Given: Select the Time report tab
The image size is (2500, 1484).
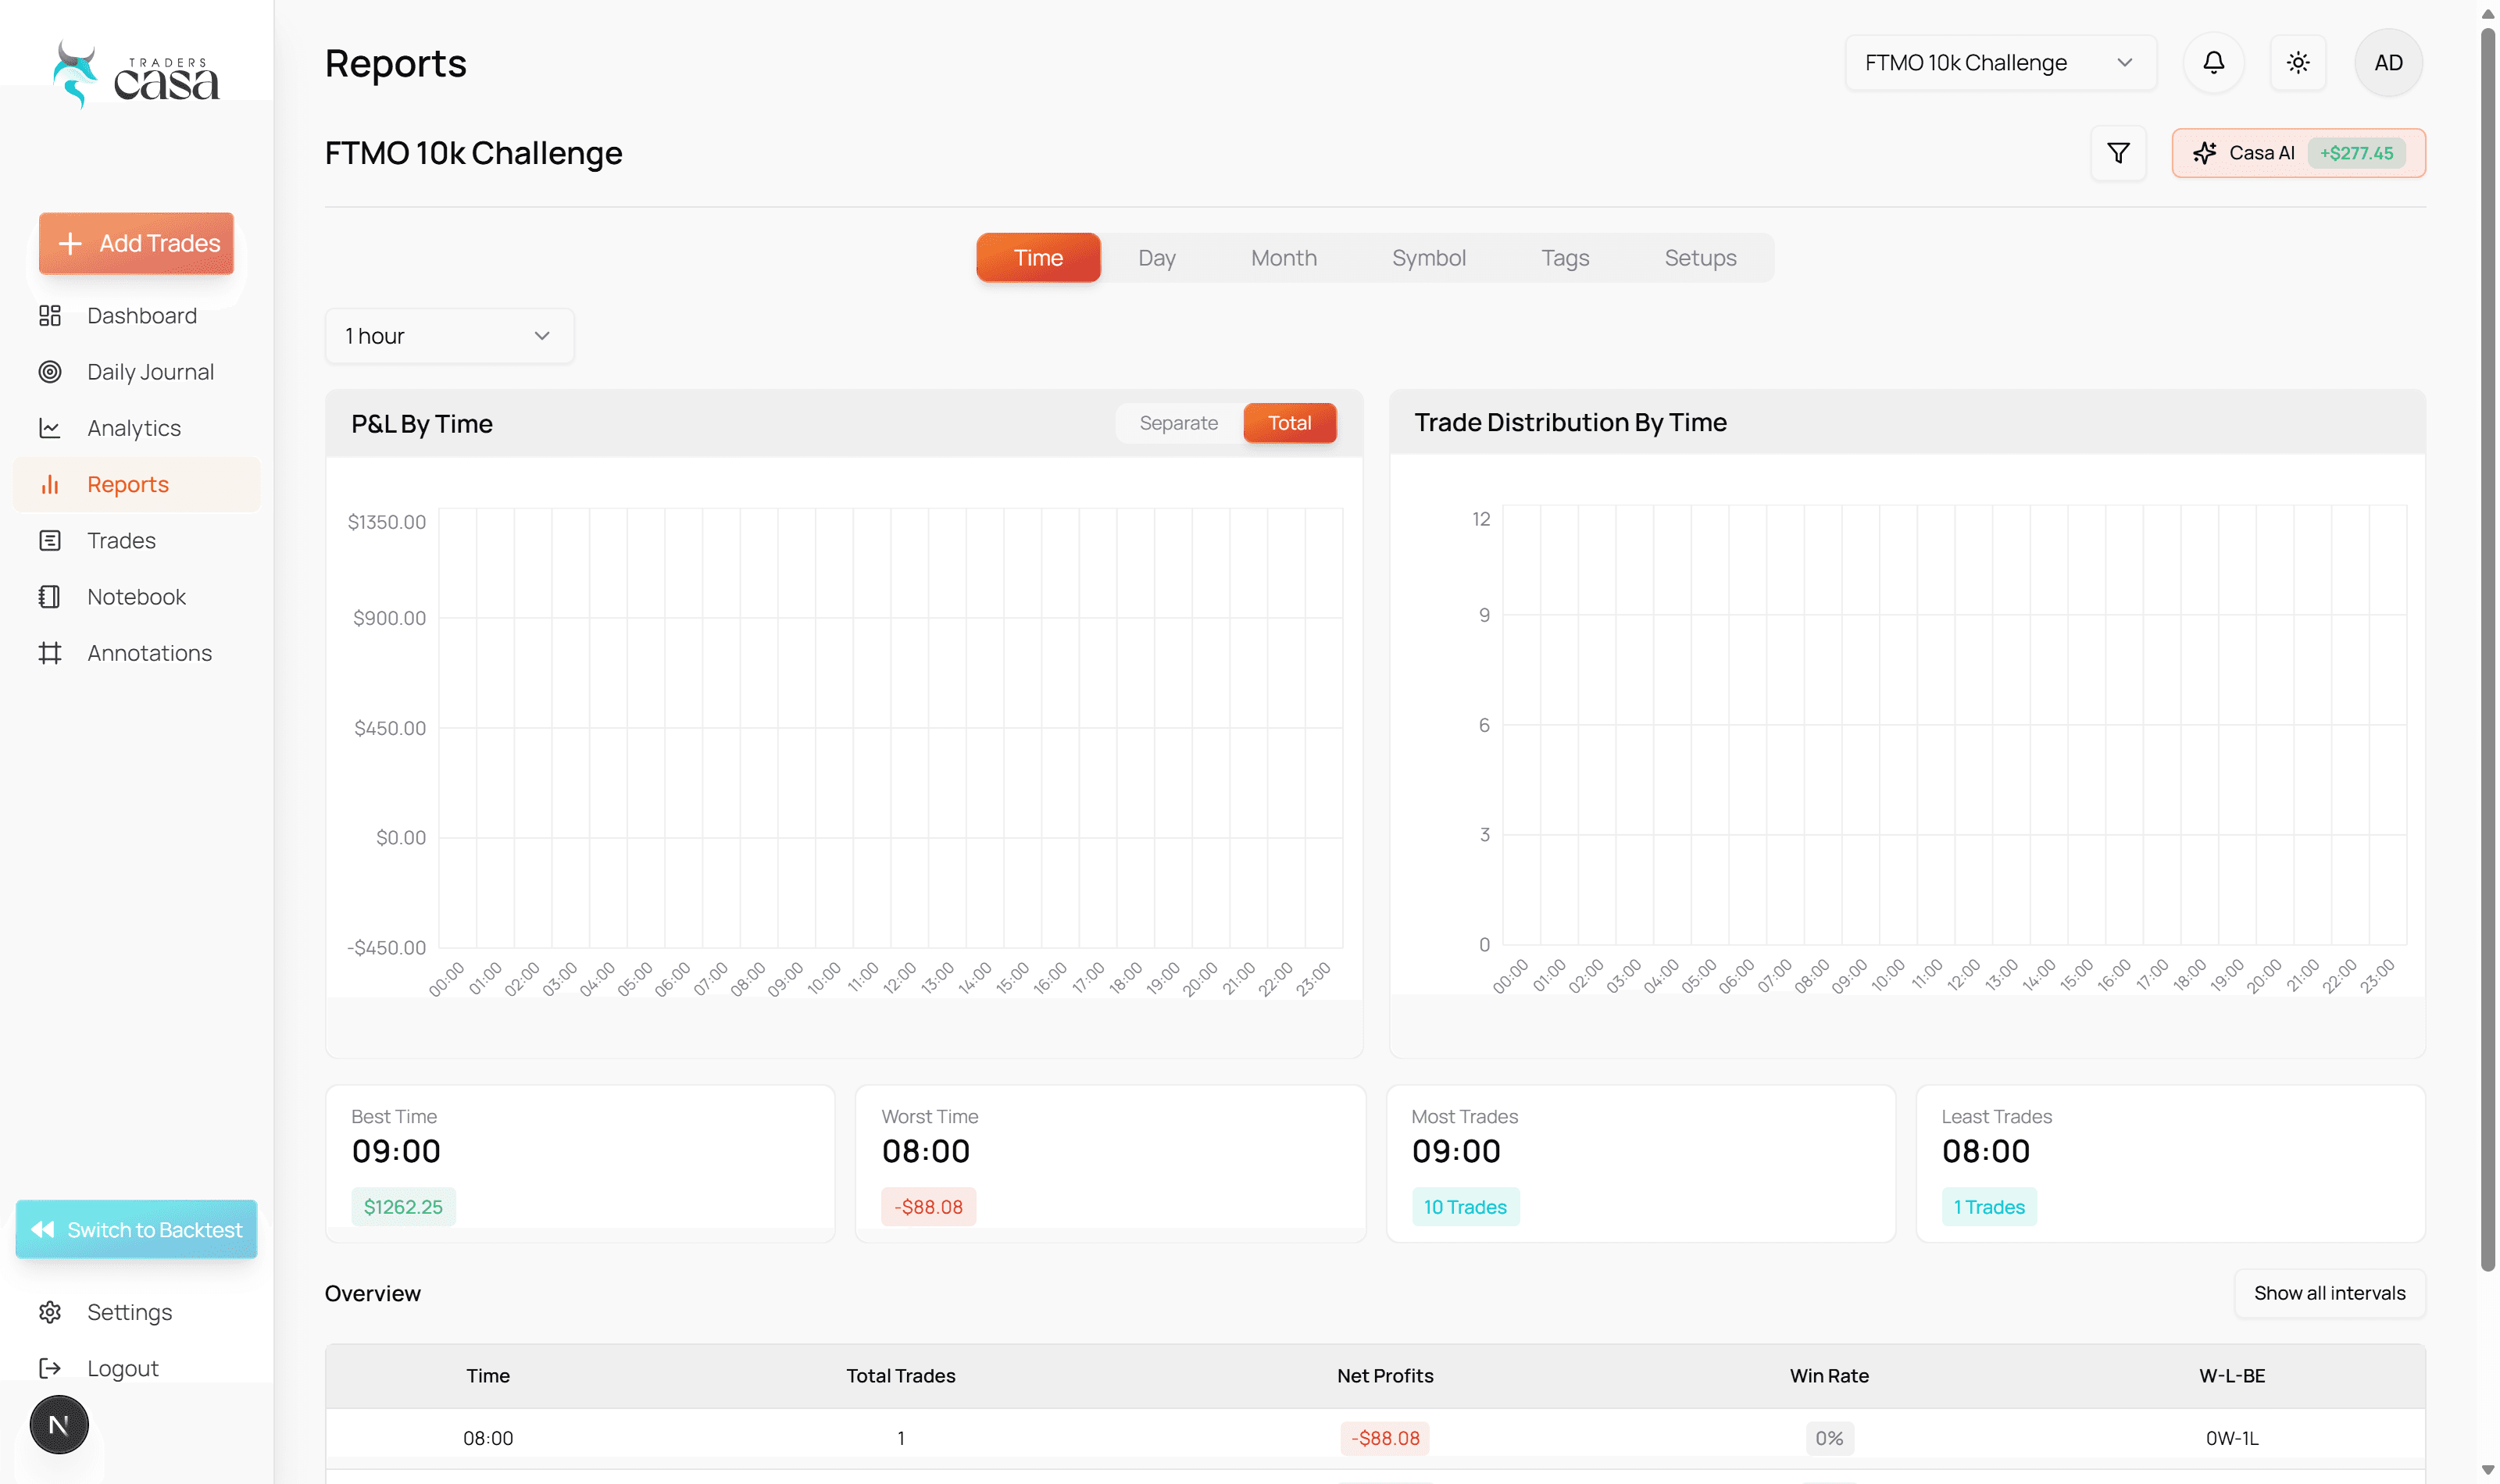Looking at the screenshot, I should (x=1038, y=258).
